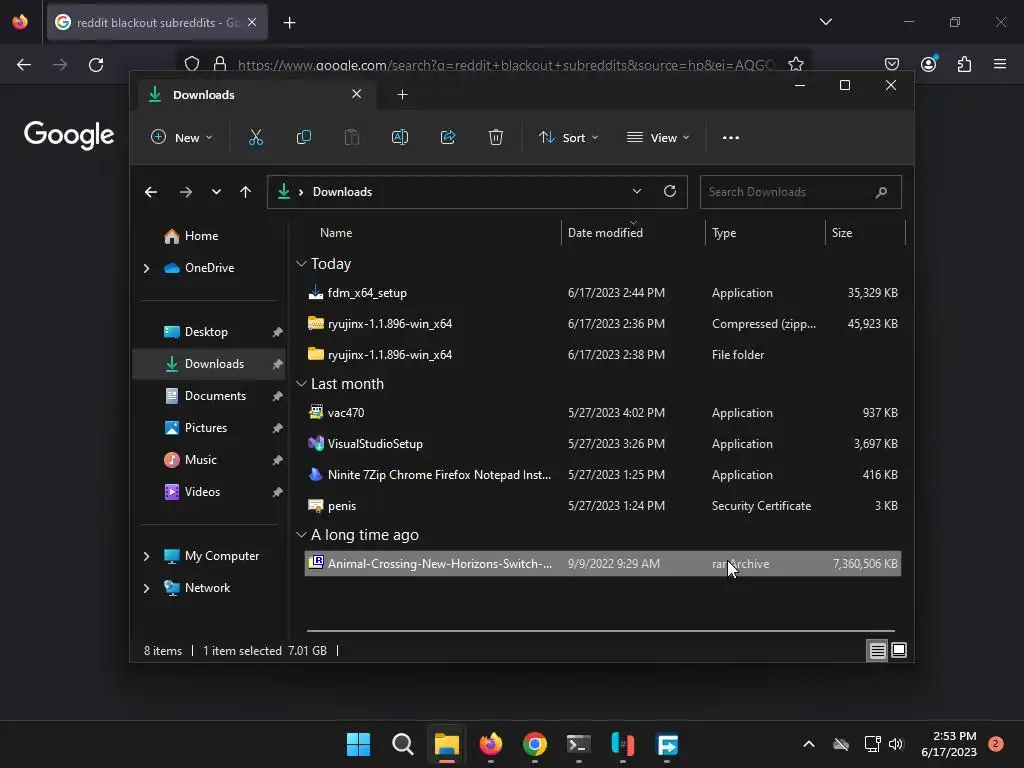This screenshot has height=768, width=1024.
Task: Reload the page in Firefox
Action: (96, 65)
